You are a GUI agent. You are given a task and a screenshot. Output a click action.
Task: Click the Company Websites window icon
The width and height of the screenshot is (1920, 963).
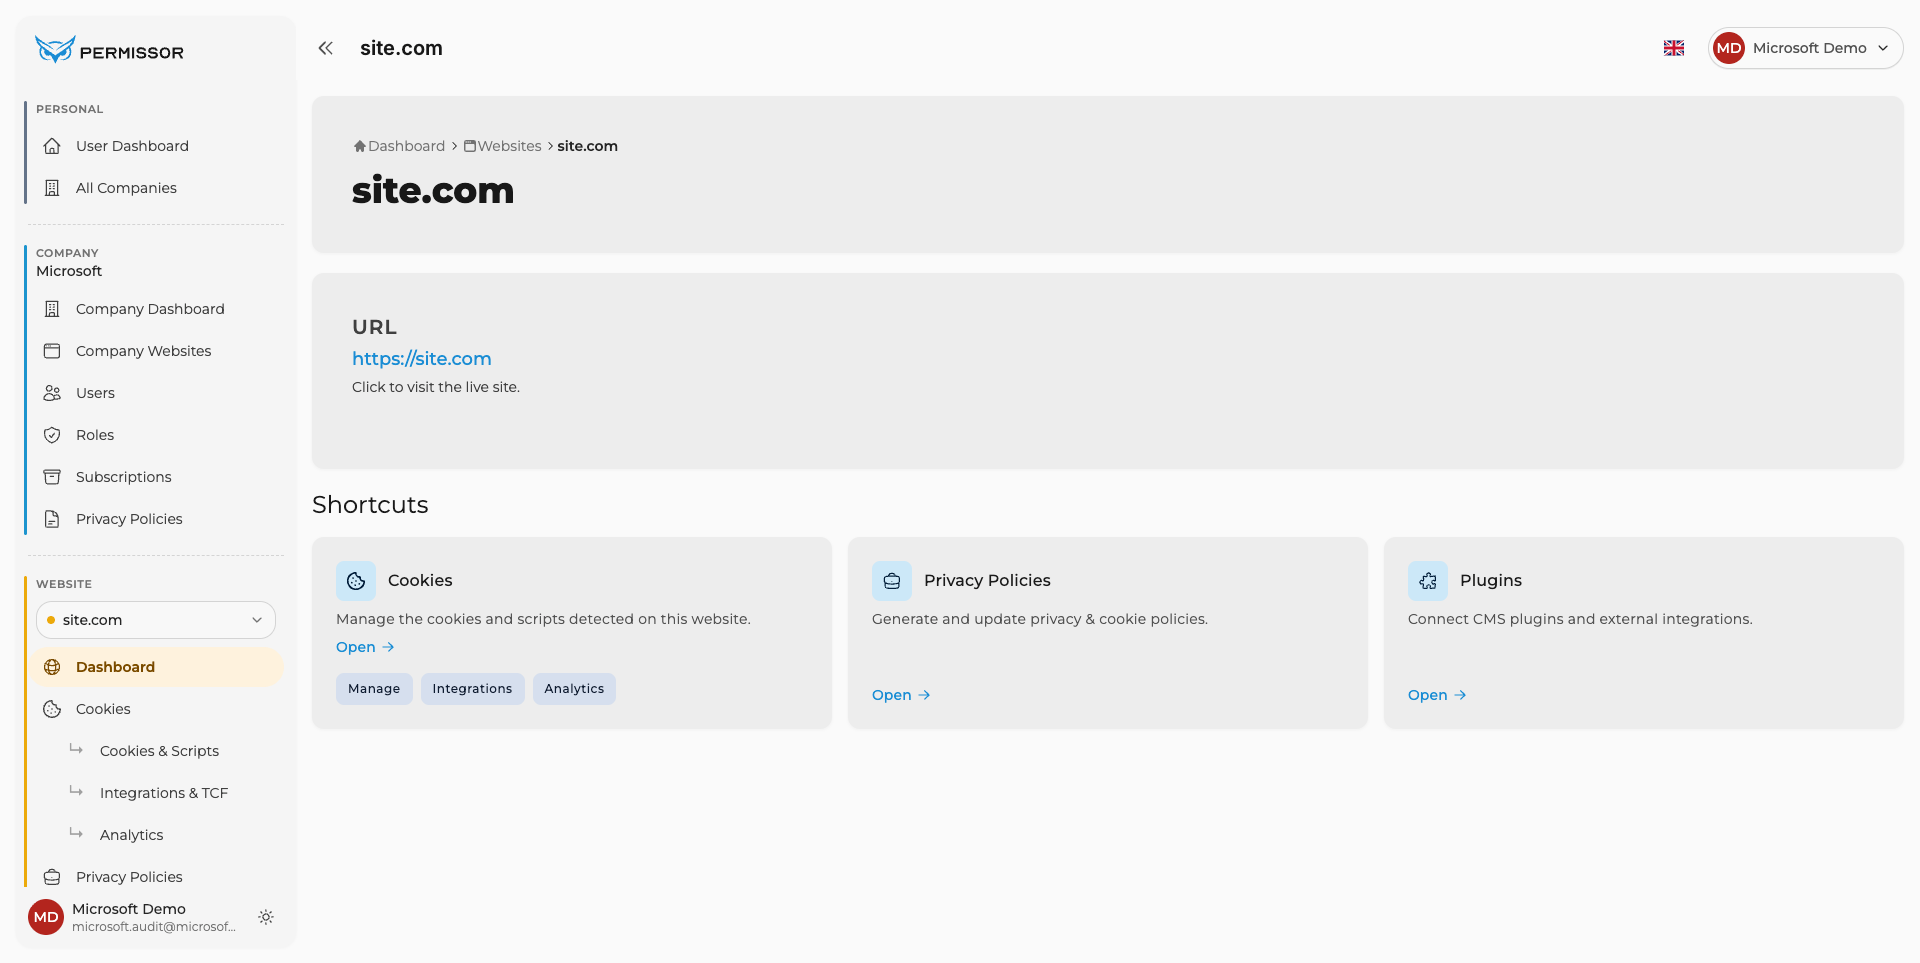point(52,351)
